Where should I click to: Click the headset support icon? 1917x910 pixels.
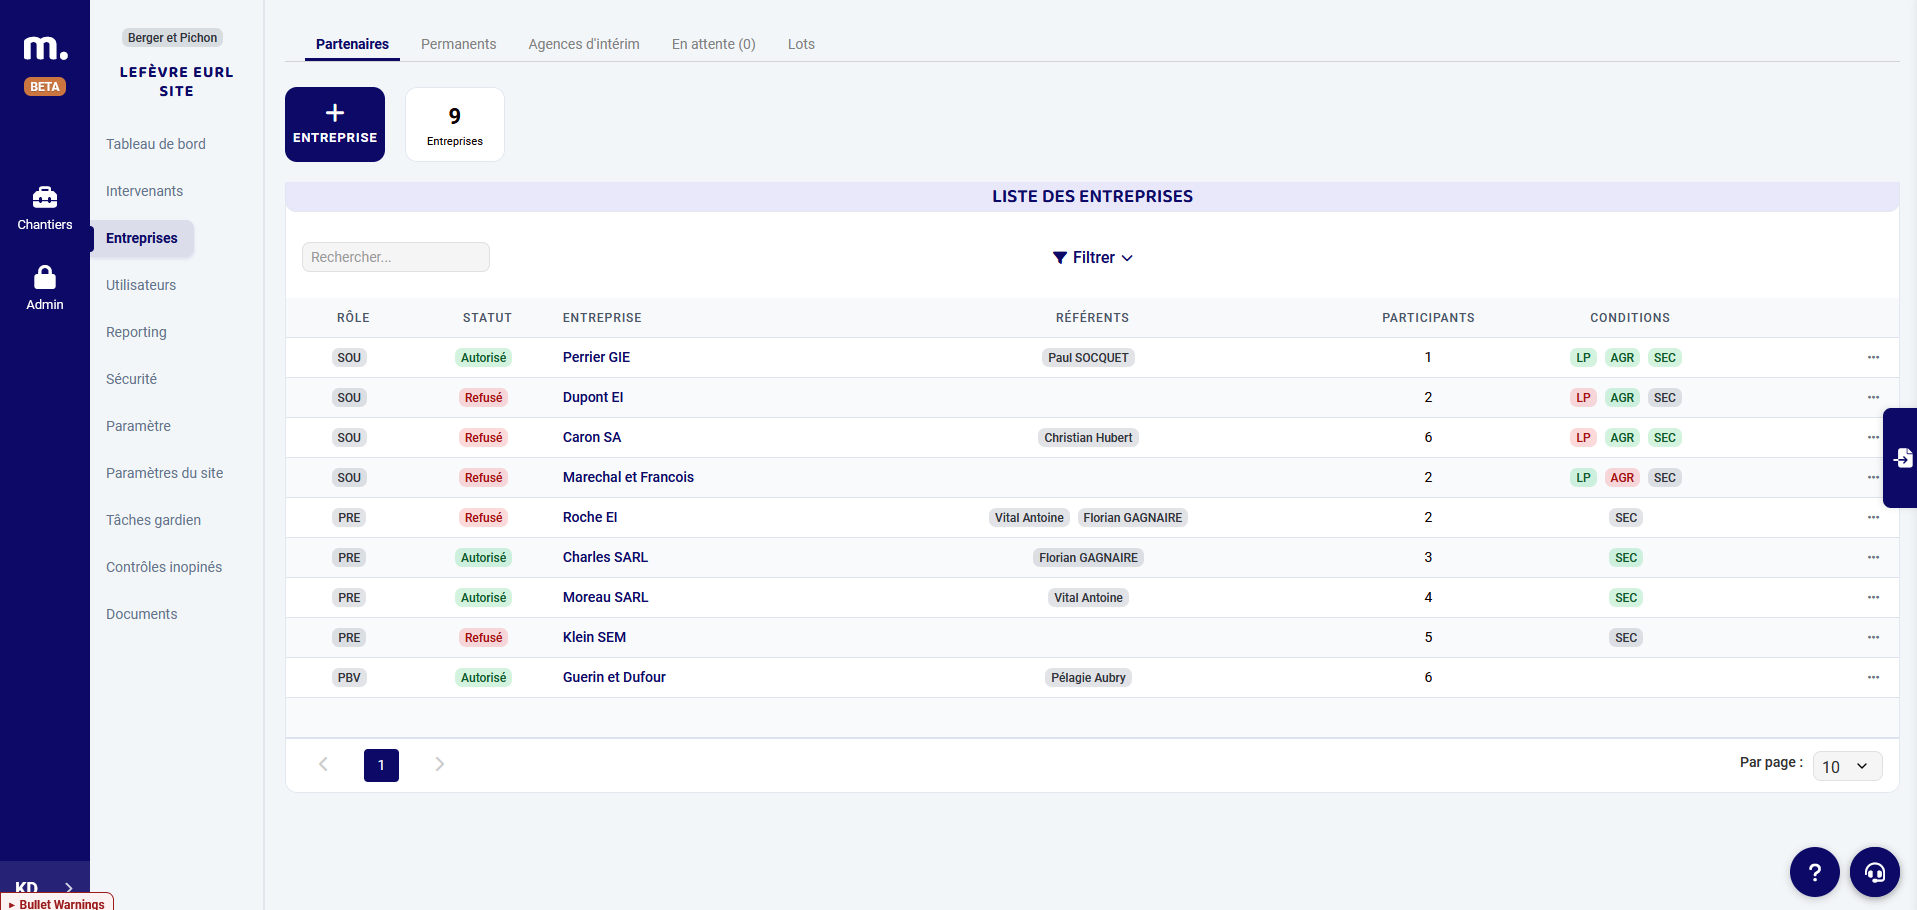click(x=1875, y=871)
